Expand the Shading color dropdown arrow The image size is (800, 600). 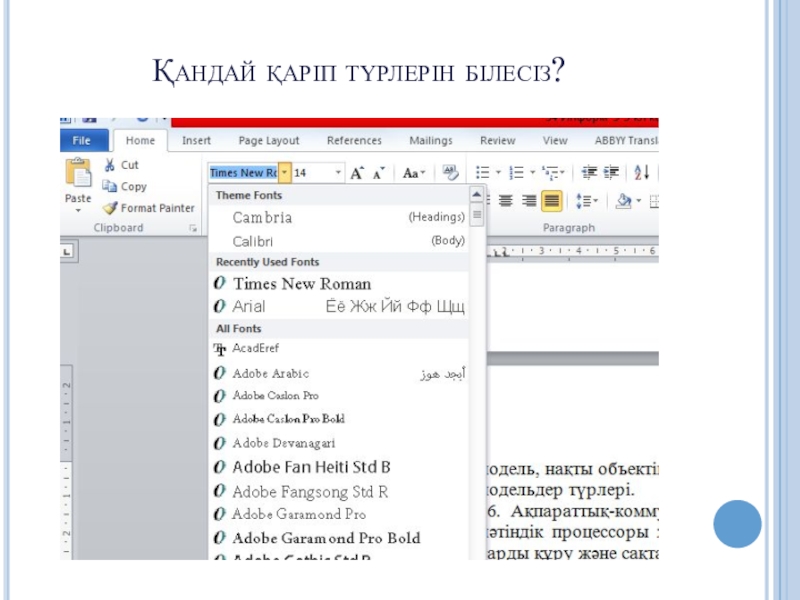pos(638,201)
